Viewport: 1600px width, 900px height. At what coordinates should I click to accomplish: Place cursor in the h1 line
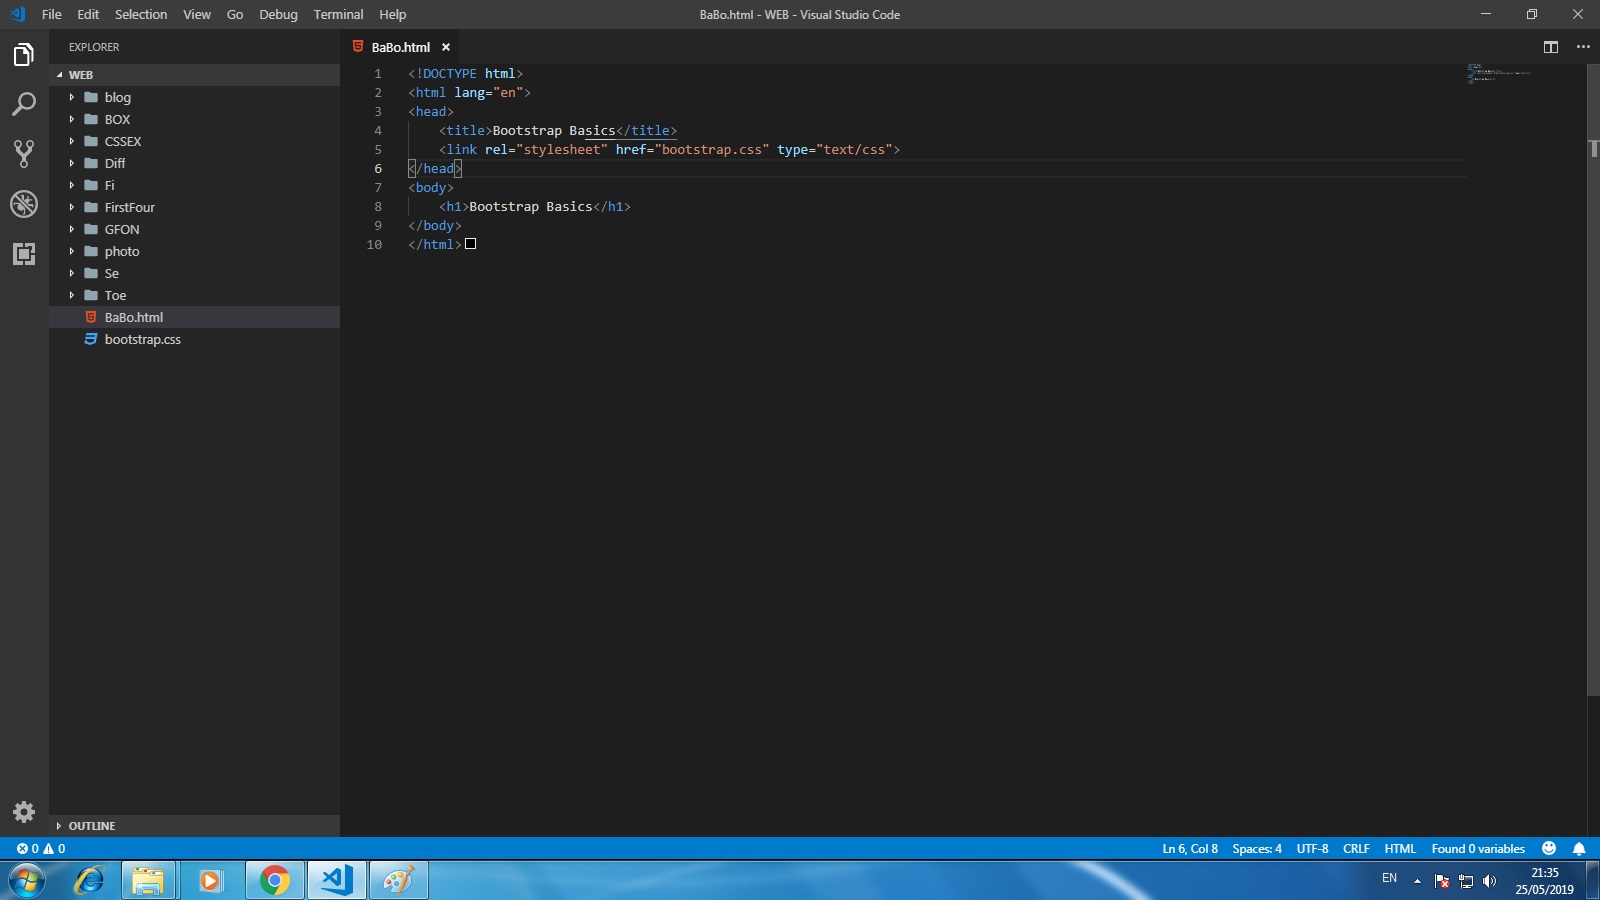coord(535,206)
